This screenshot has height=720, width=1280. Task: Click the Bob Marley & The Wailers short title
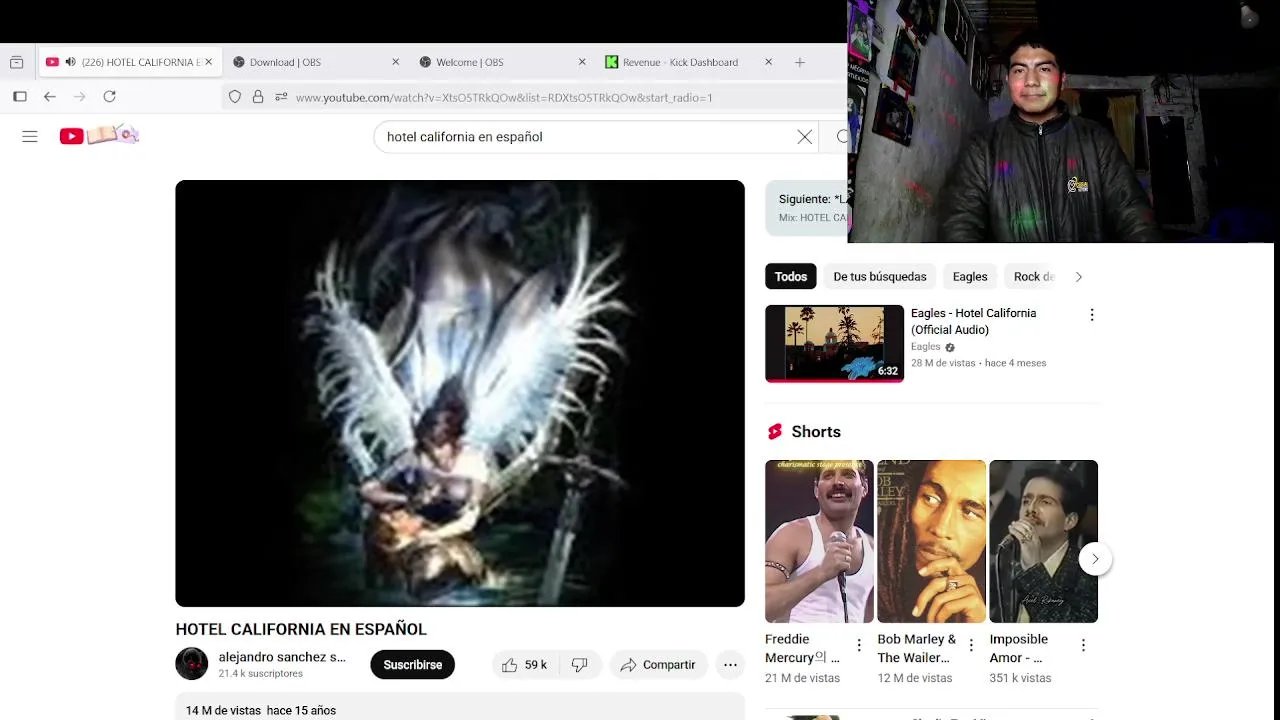click(x=917, y=648)
